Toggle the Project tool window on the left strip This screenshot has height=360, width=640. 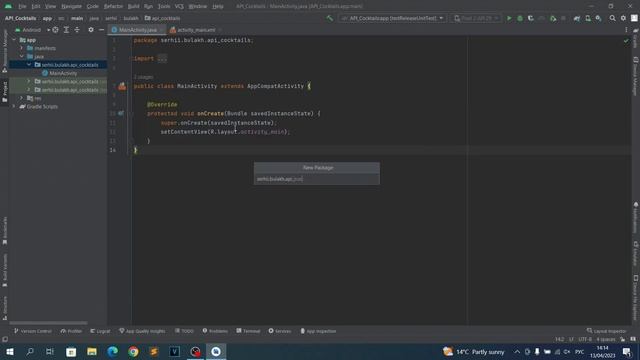pos(4,92)
